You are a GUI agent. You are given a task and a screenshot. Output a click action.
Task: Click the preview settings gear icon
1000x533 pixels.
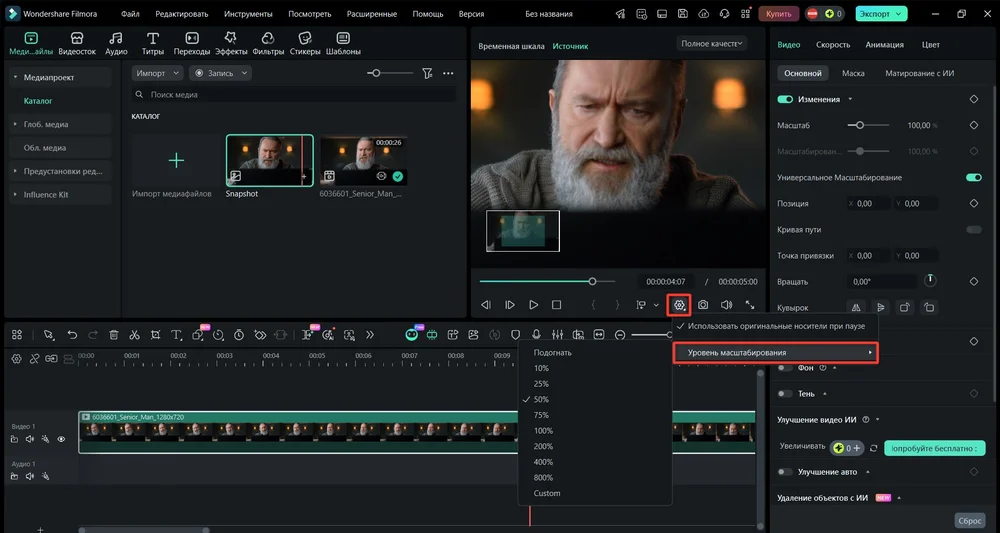(680, 304)
